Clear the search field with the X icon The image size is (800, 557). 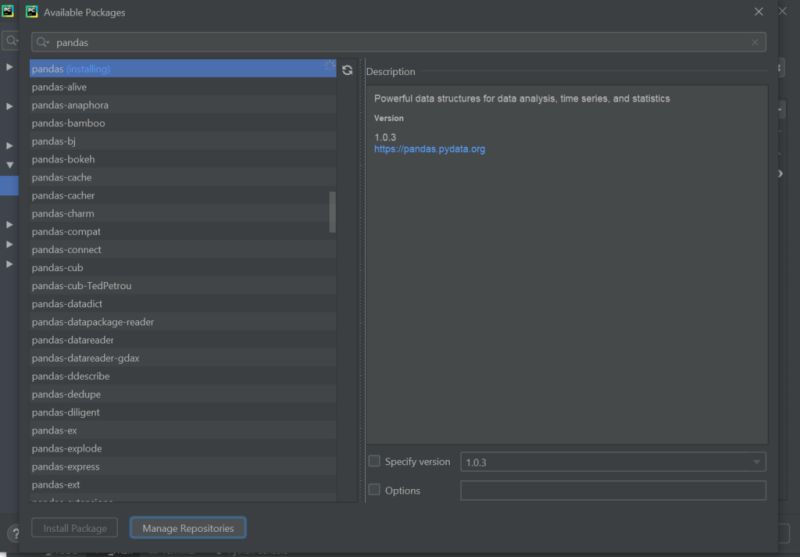(755, 42)
